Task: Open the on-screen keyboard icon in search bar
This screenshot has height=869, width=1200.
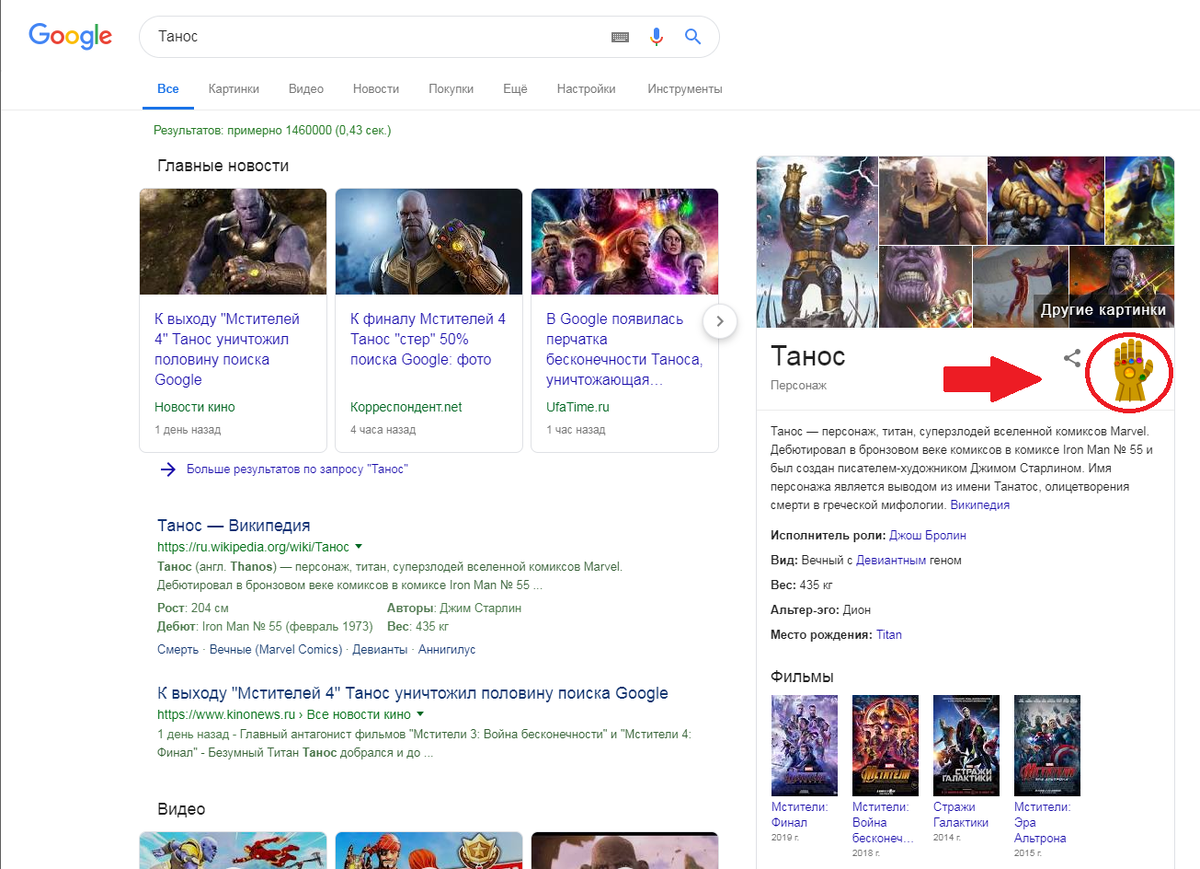Action: pyautogui.click(x=620, y=37)
